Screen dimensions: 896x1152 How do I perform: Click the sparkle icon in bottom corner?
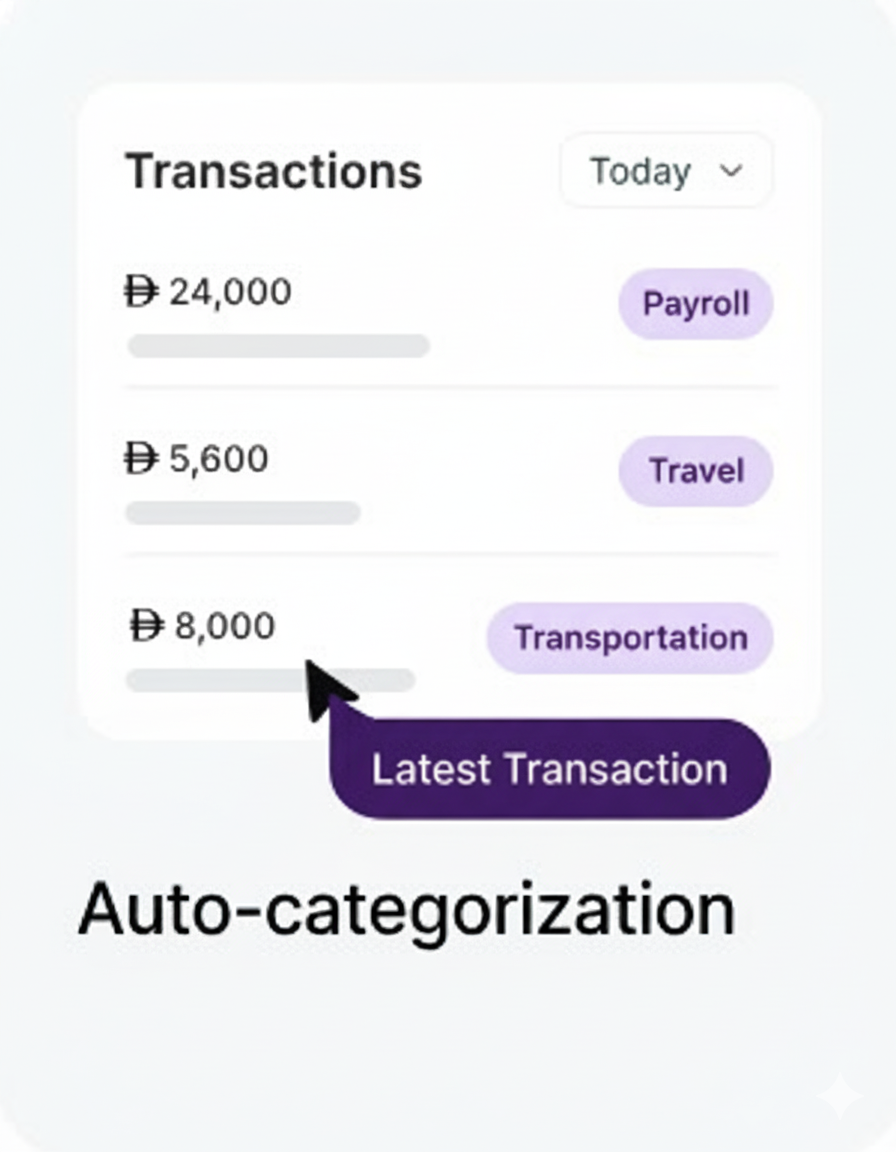click(x=838, y=1098)
